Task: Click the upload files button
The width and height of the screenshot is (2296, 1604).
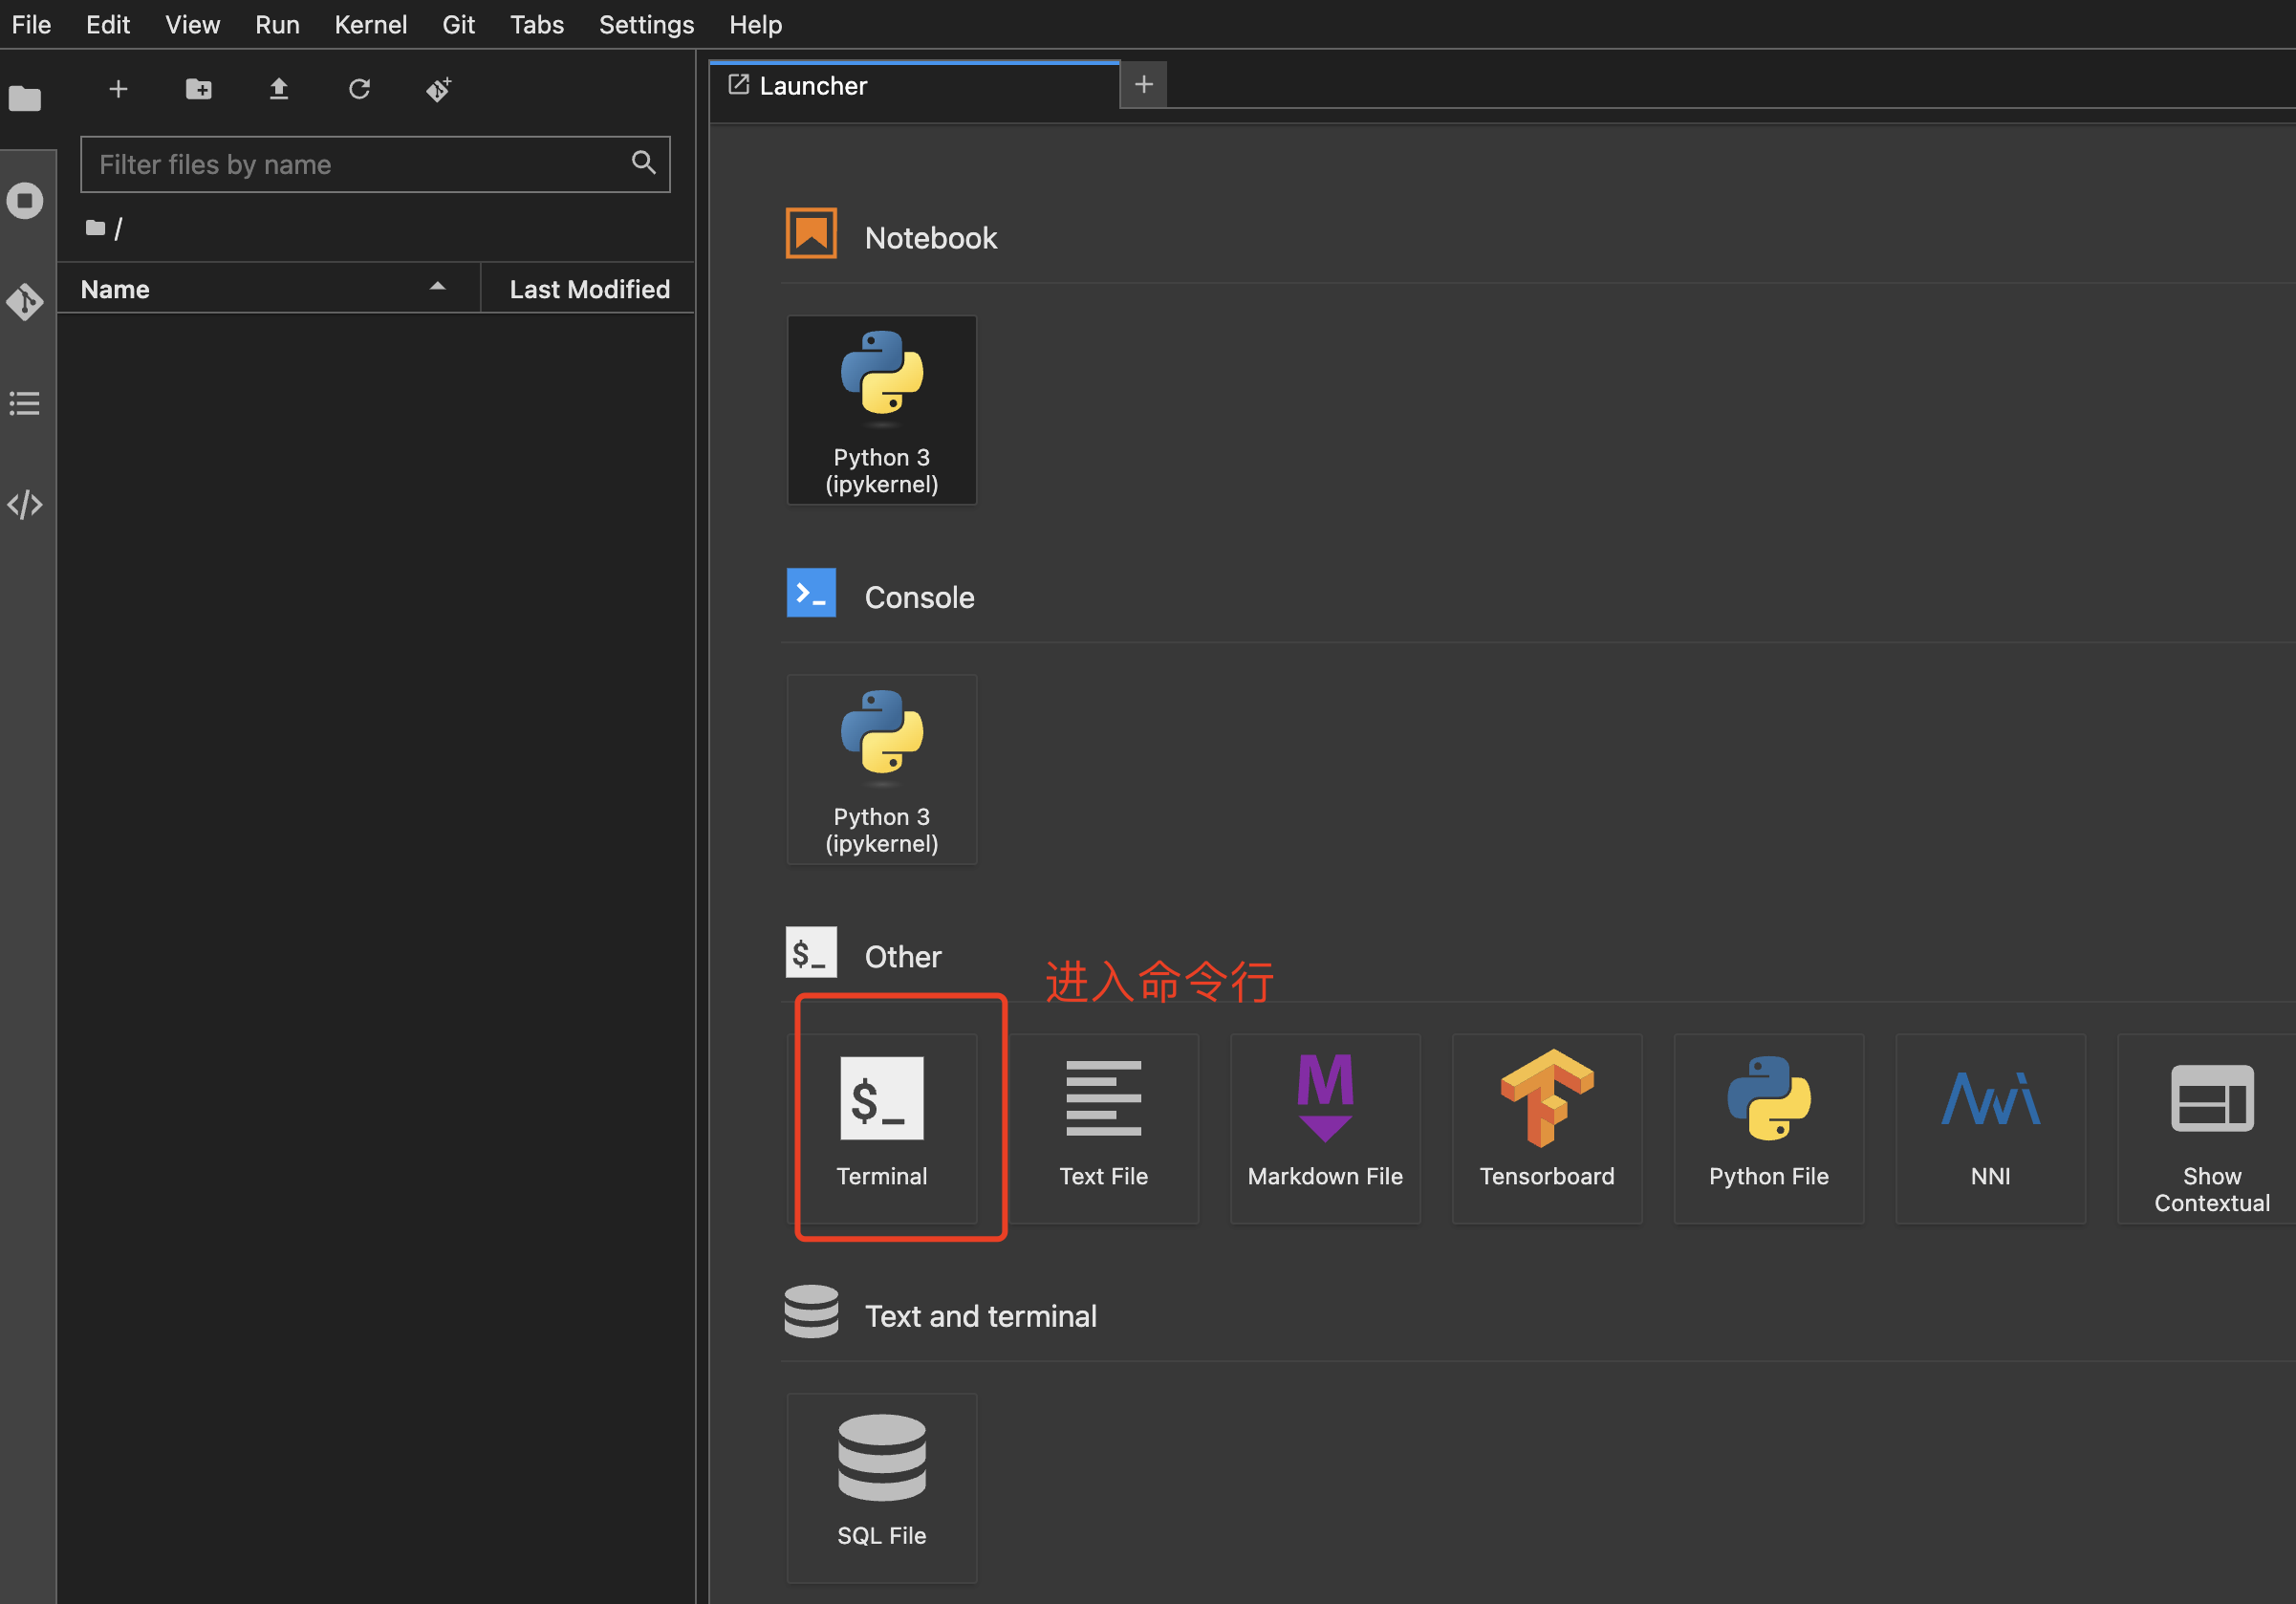Action: click(x=279, y=90)
